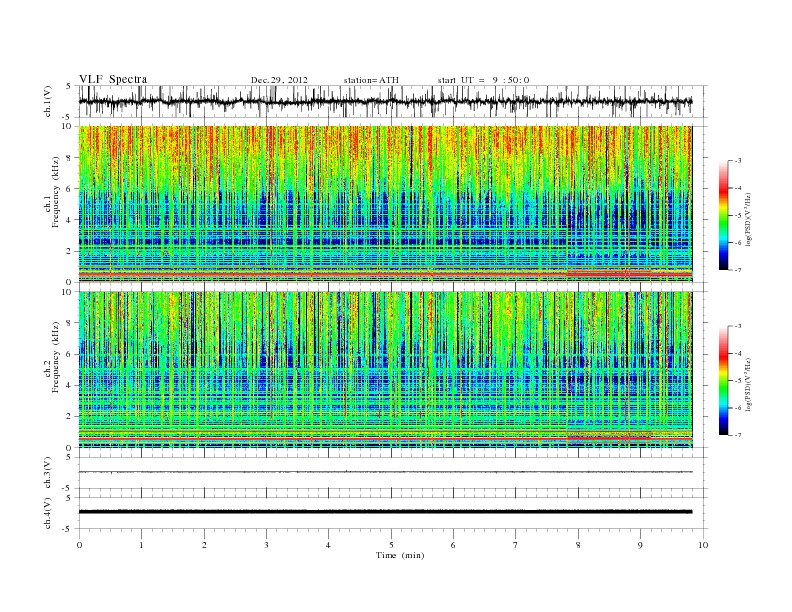Viewport: 792px width, 612px height.
Task: Click the "-5" tick on the ch.2 color bar
Action: pyautogui.click(x=738, y=380)
